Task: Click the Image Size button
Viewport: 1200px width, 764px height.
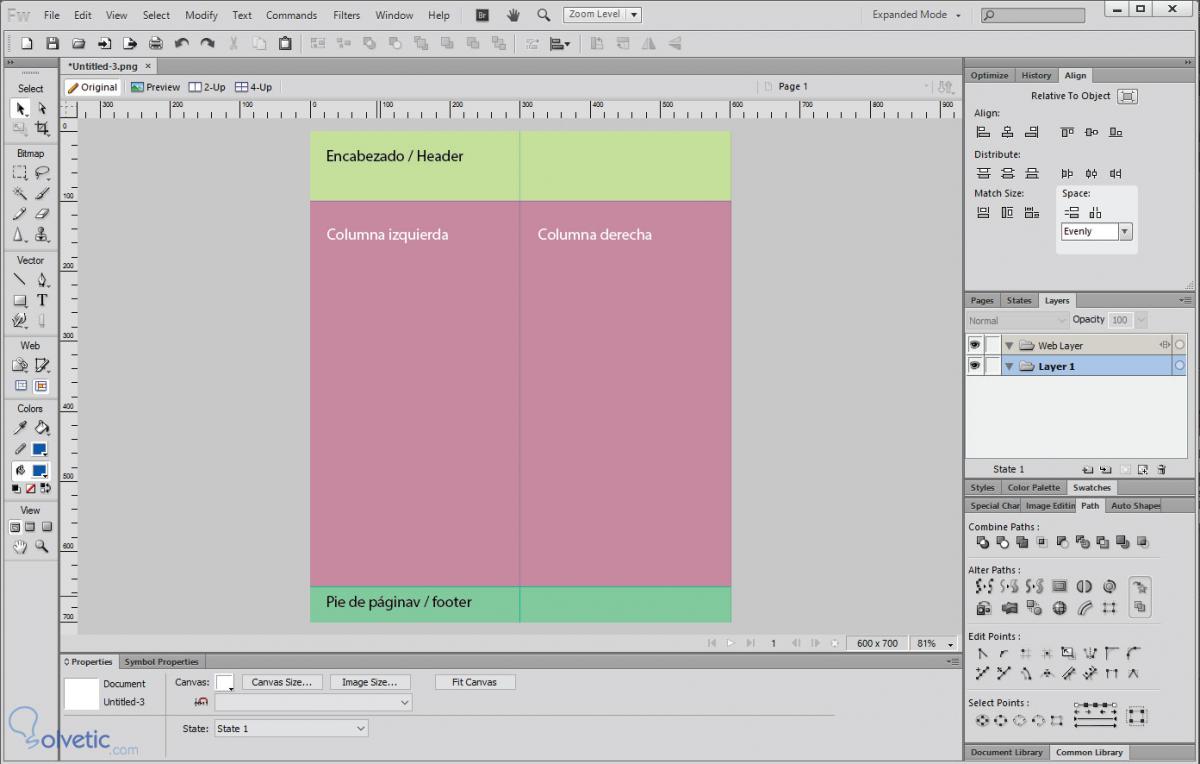Action: pos(370,682)
